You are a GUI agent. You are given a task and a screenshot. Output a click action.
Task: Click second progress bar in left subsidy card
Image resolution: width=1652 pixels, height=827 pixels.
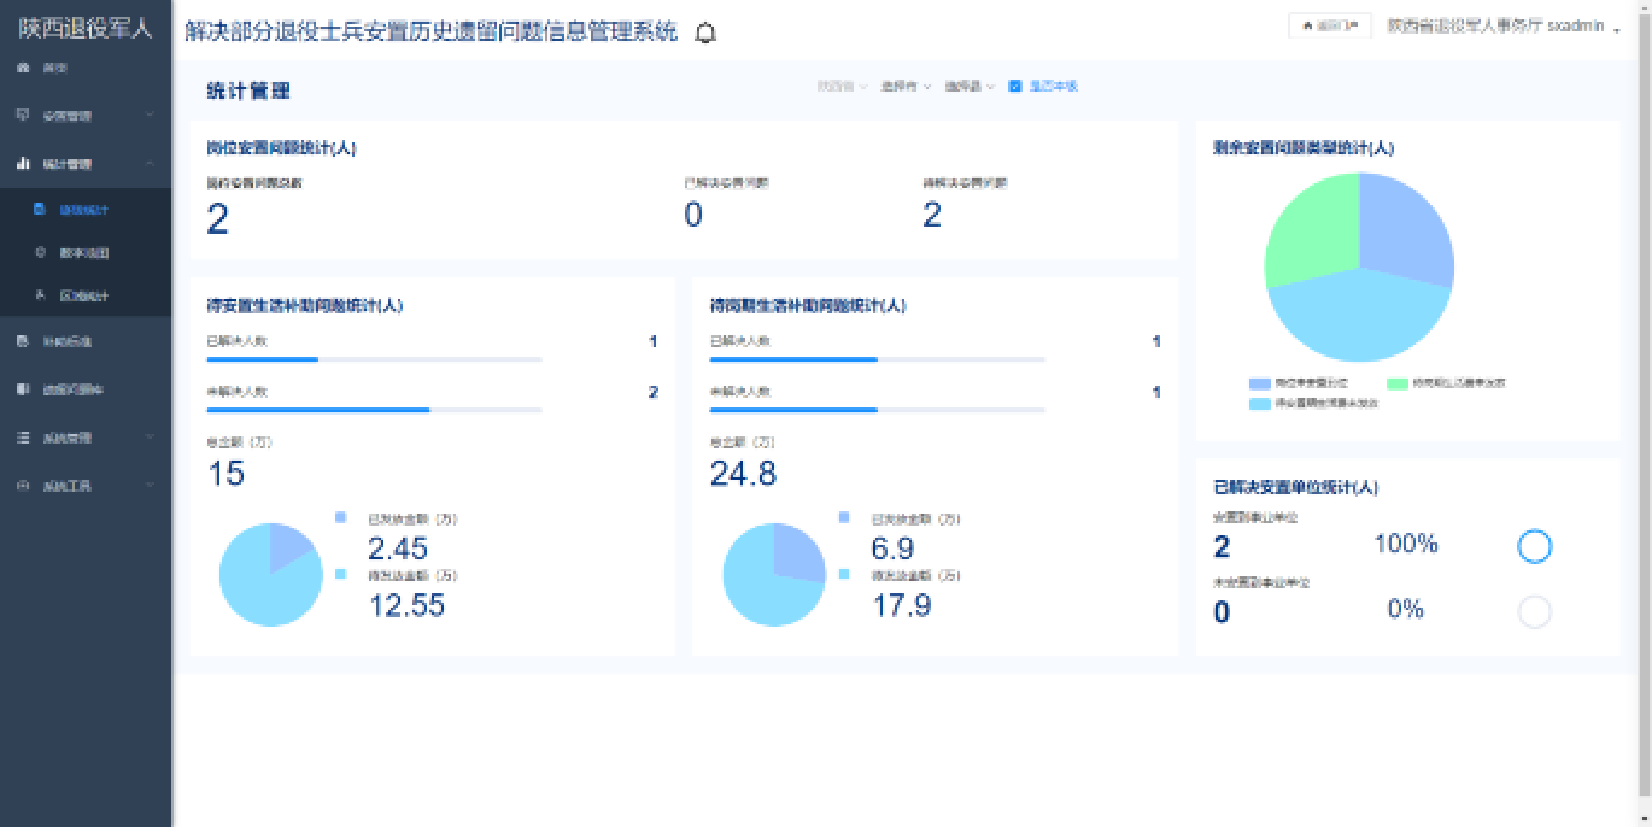[374, 409]
